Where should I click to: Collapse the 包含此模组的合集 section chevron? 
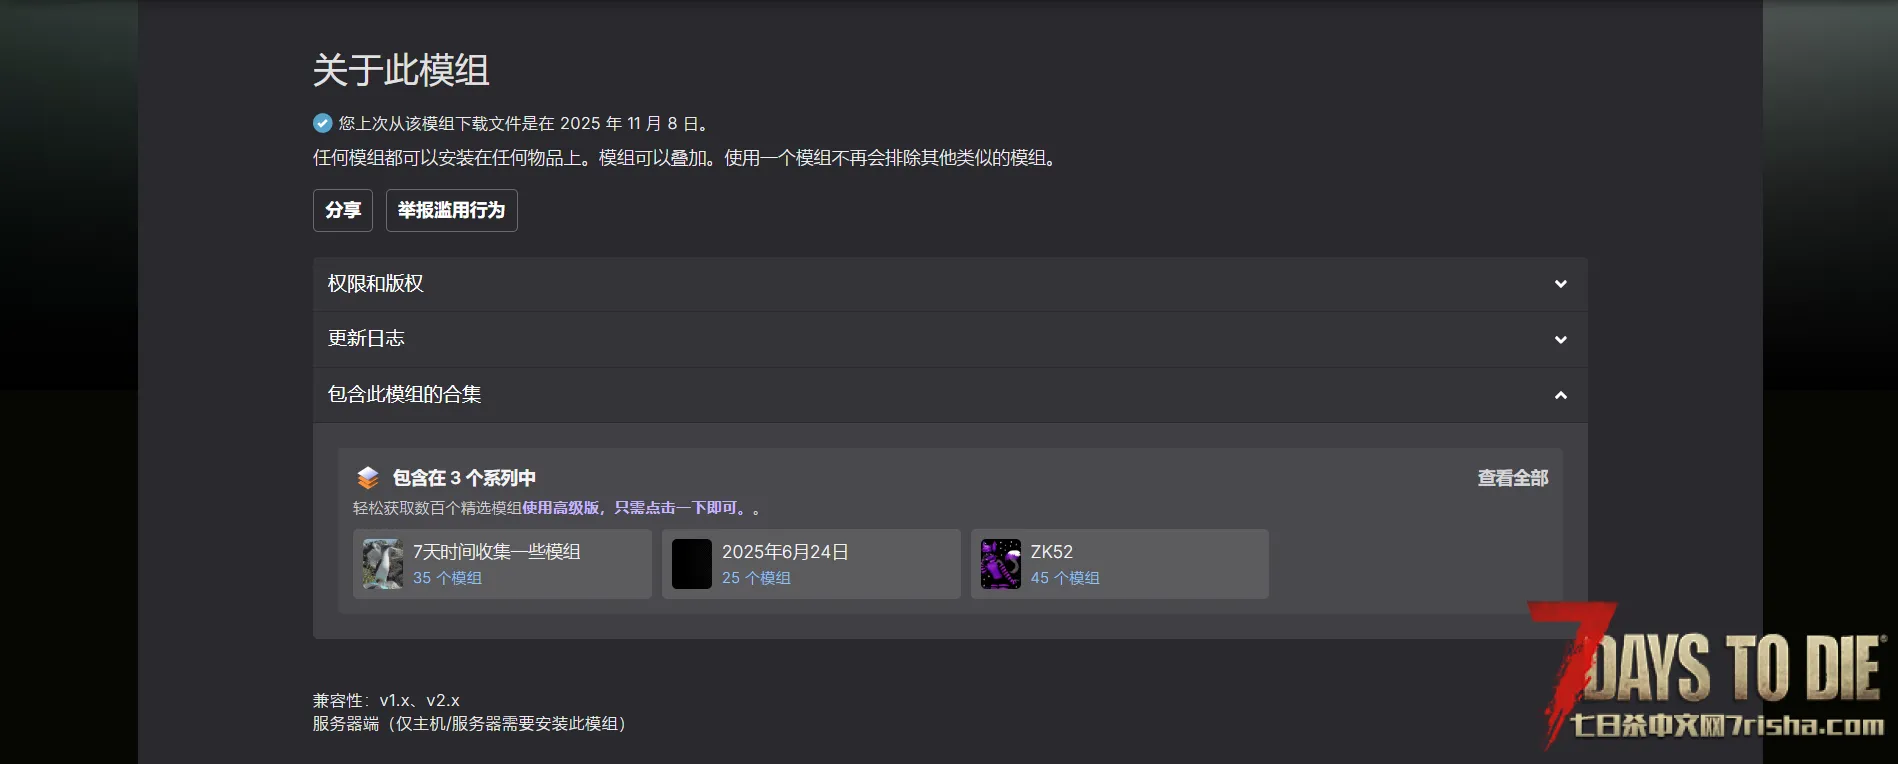[1560, 396]
